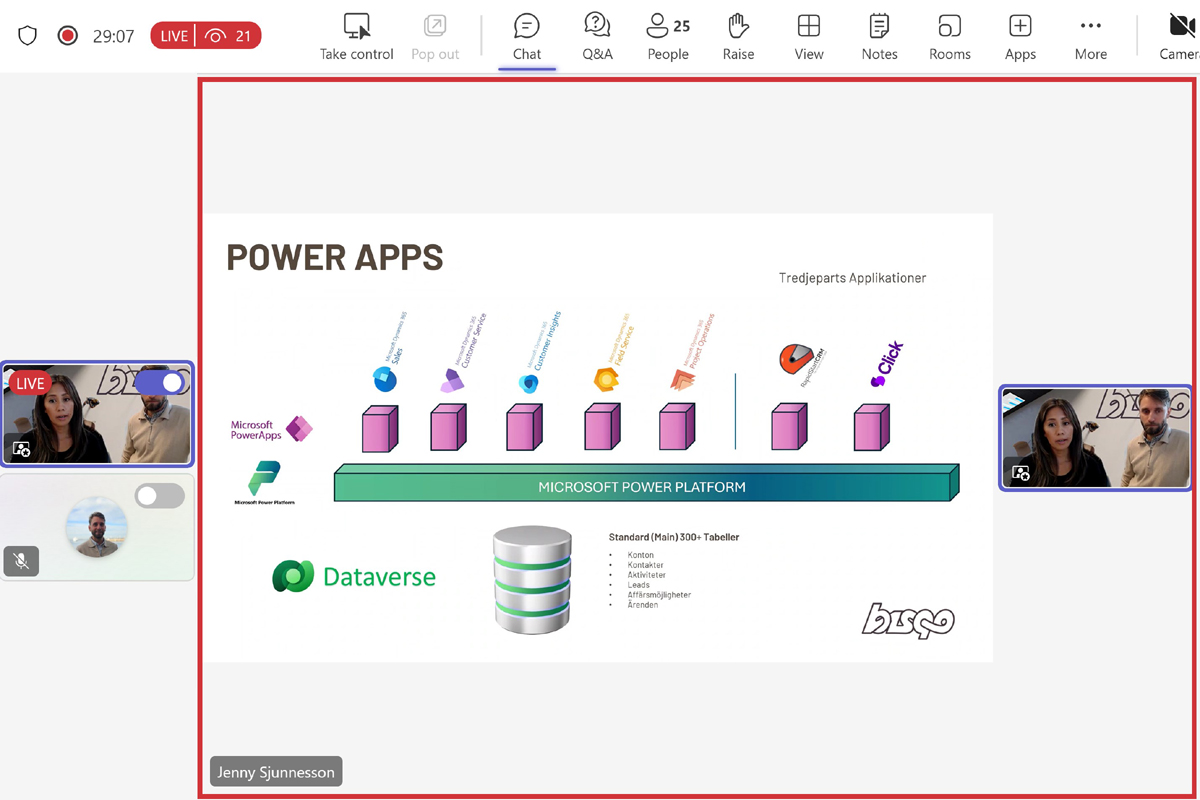This screenshot has height=800, width=1200.
Task: Open the Apps button
Action: tap(1019, 37)
